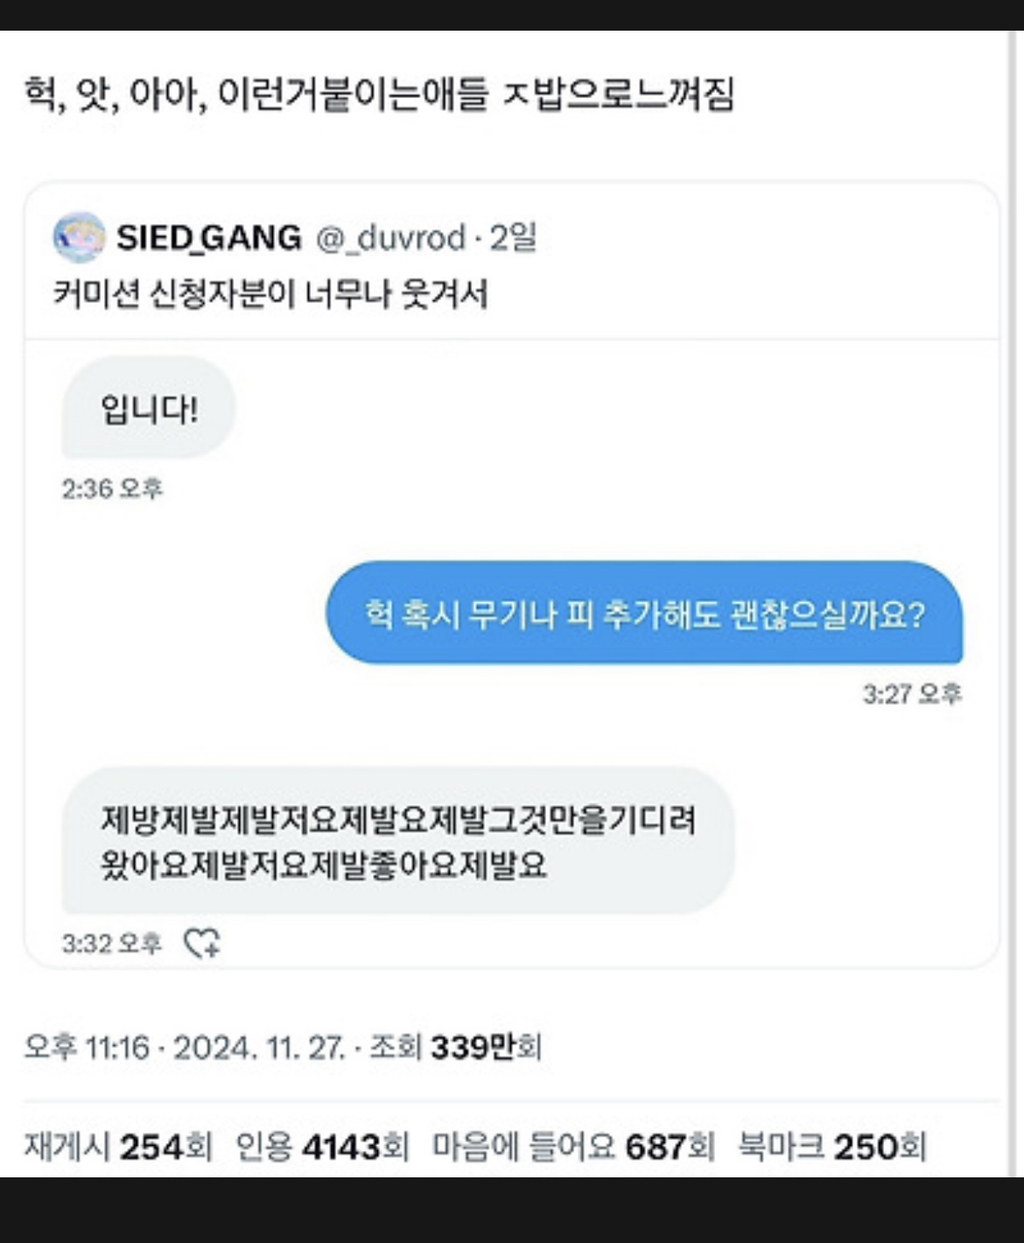The height and width of the screenshot is (1243, 1024).
Task: Open the 재게시 254회 reposts list
Action: click(119, 1146)
